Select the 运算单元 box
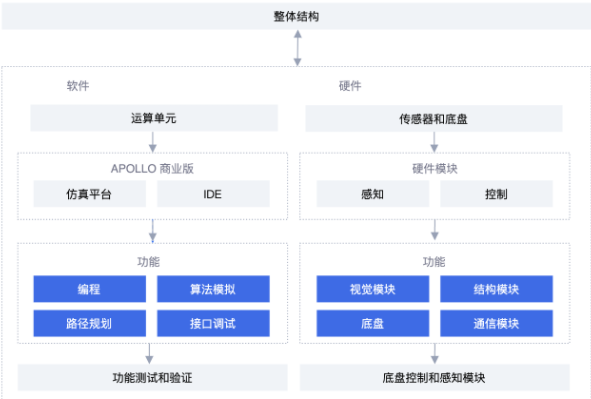Image resolution: width=591 pixels, height=399 pixels. tap(154, 118)
